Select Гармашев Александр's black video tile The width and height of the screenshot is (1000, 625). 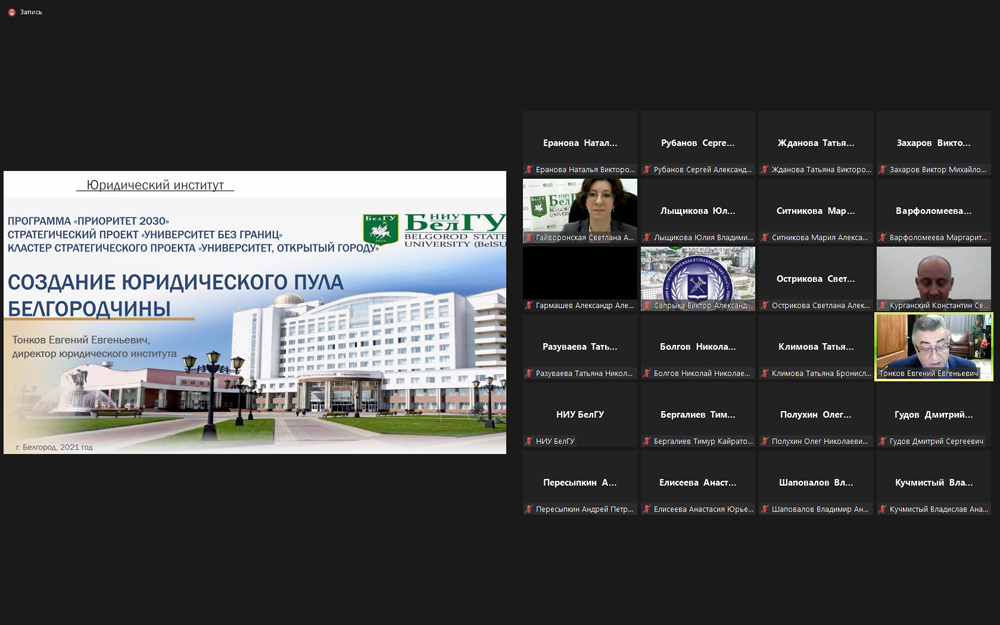[x=580, y=274]
